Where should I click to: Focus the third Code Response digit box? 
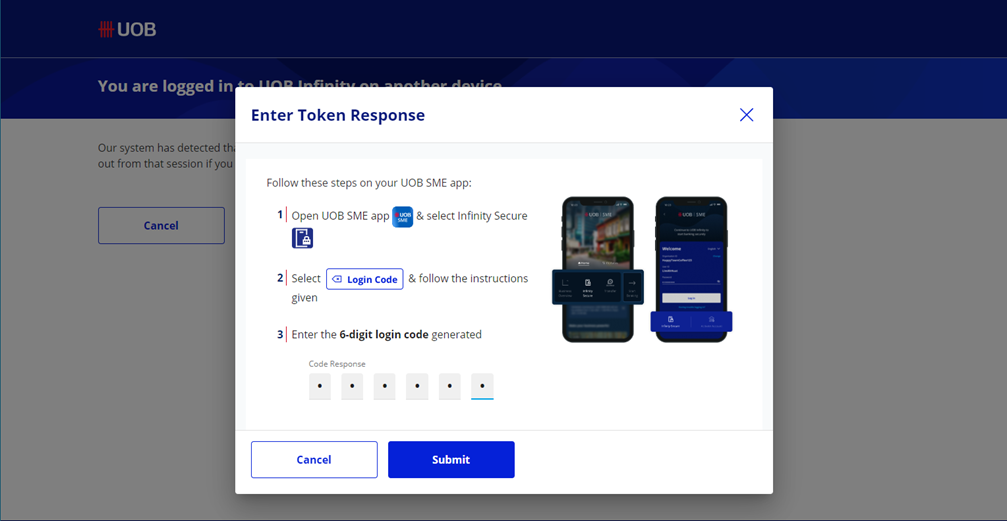(385, 387)
